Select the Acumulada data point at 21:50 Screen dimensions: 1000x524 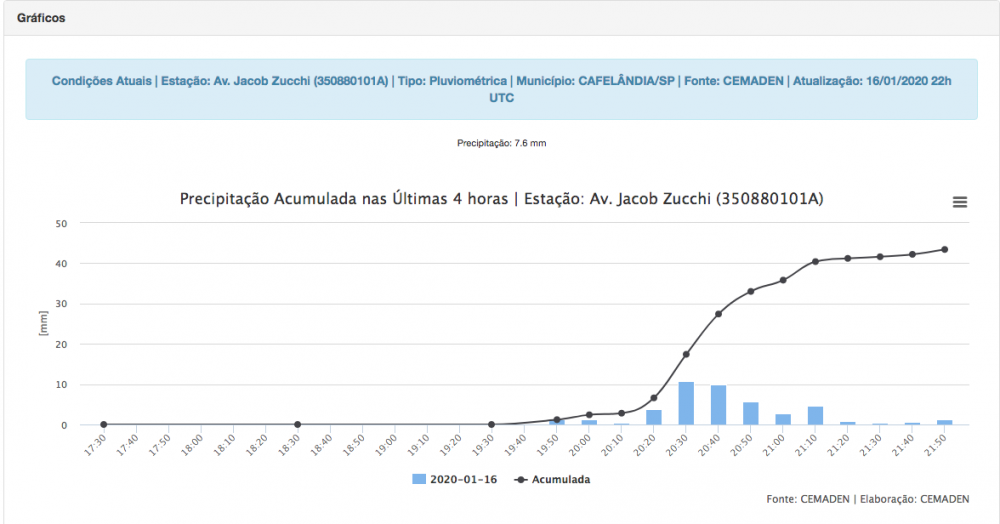pyautogui.click(x=944, y=249)
